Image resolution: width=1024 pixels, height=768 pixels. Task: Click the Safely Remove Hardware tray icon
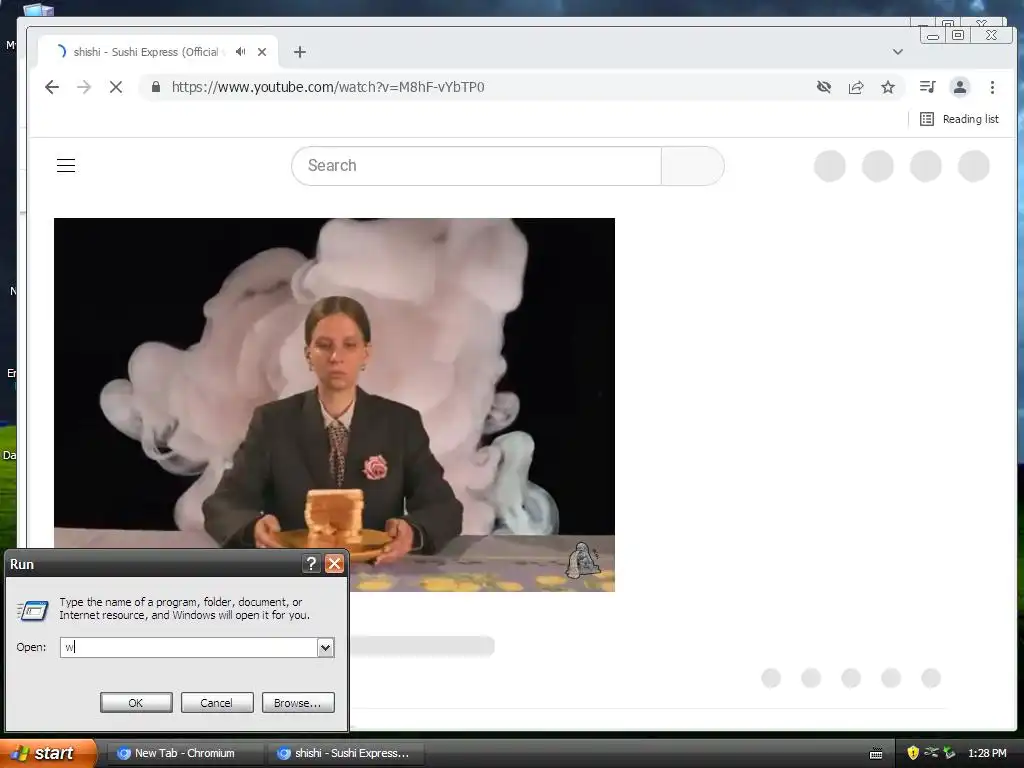931,752
